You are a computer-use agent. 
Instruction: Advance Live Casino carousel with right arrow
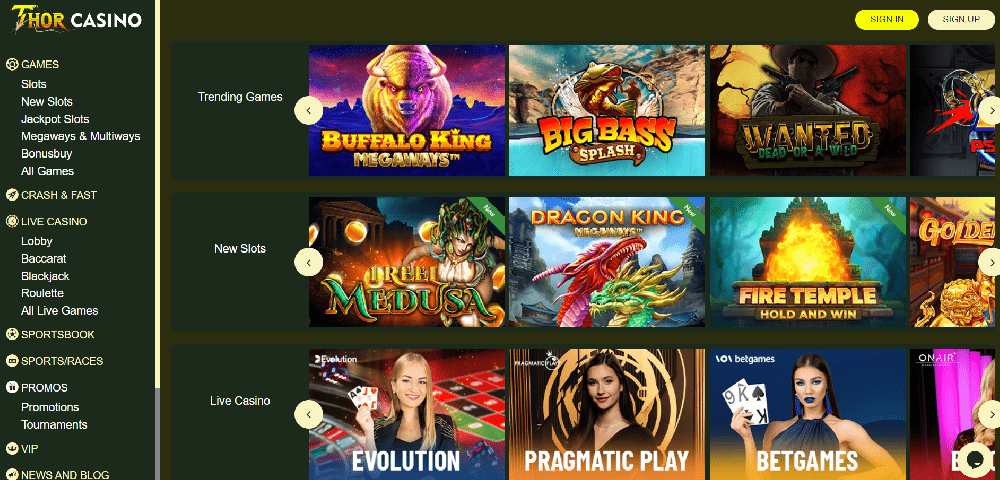(990, 414)
